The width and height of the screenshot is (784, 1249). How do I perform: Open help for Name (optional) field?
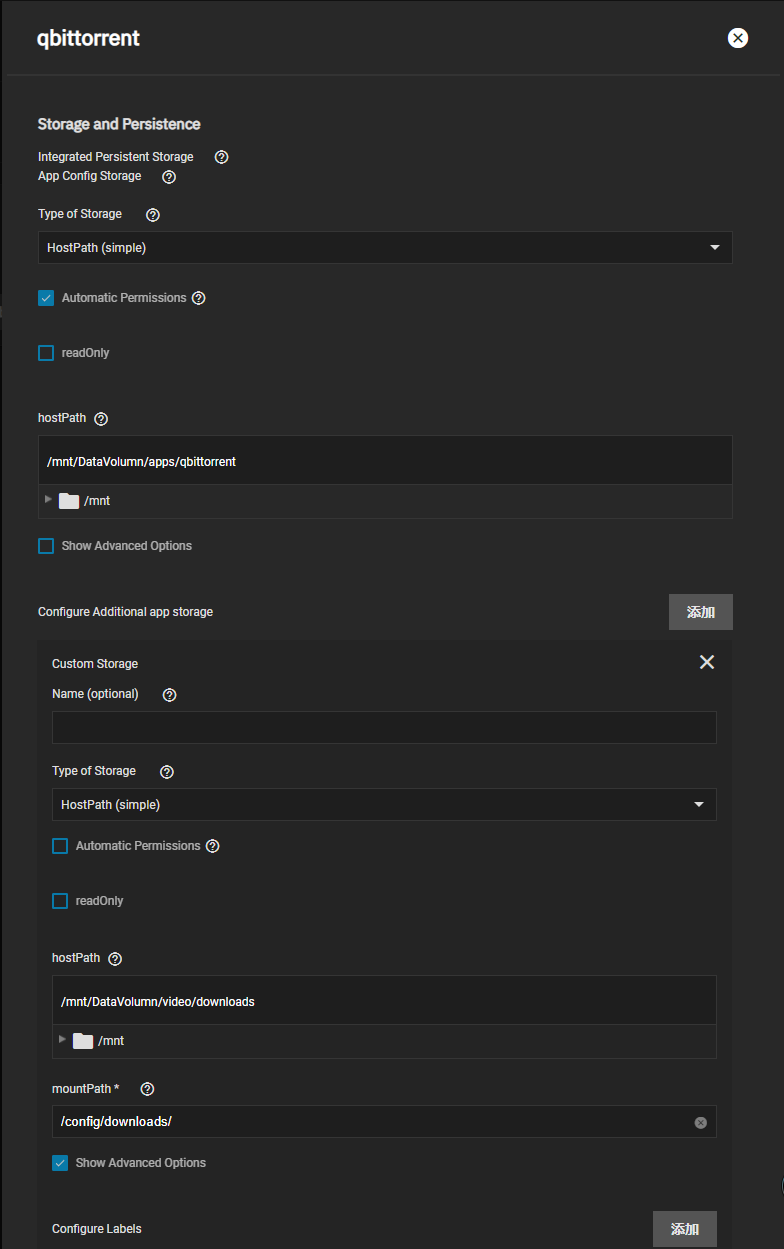[x=170, y=695]
